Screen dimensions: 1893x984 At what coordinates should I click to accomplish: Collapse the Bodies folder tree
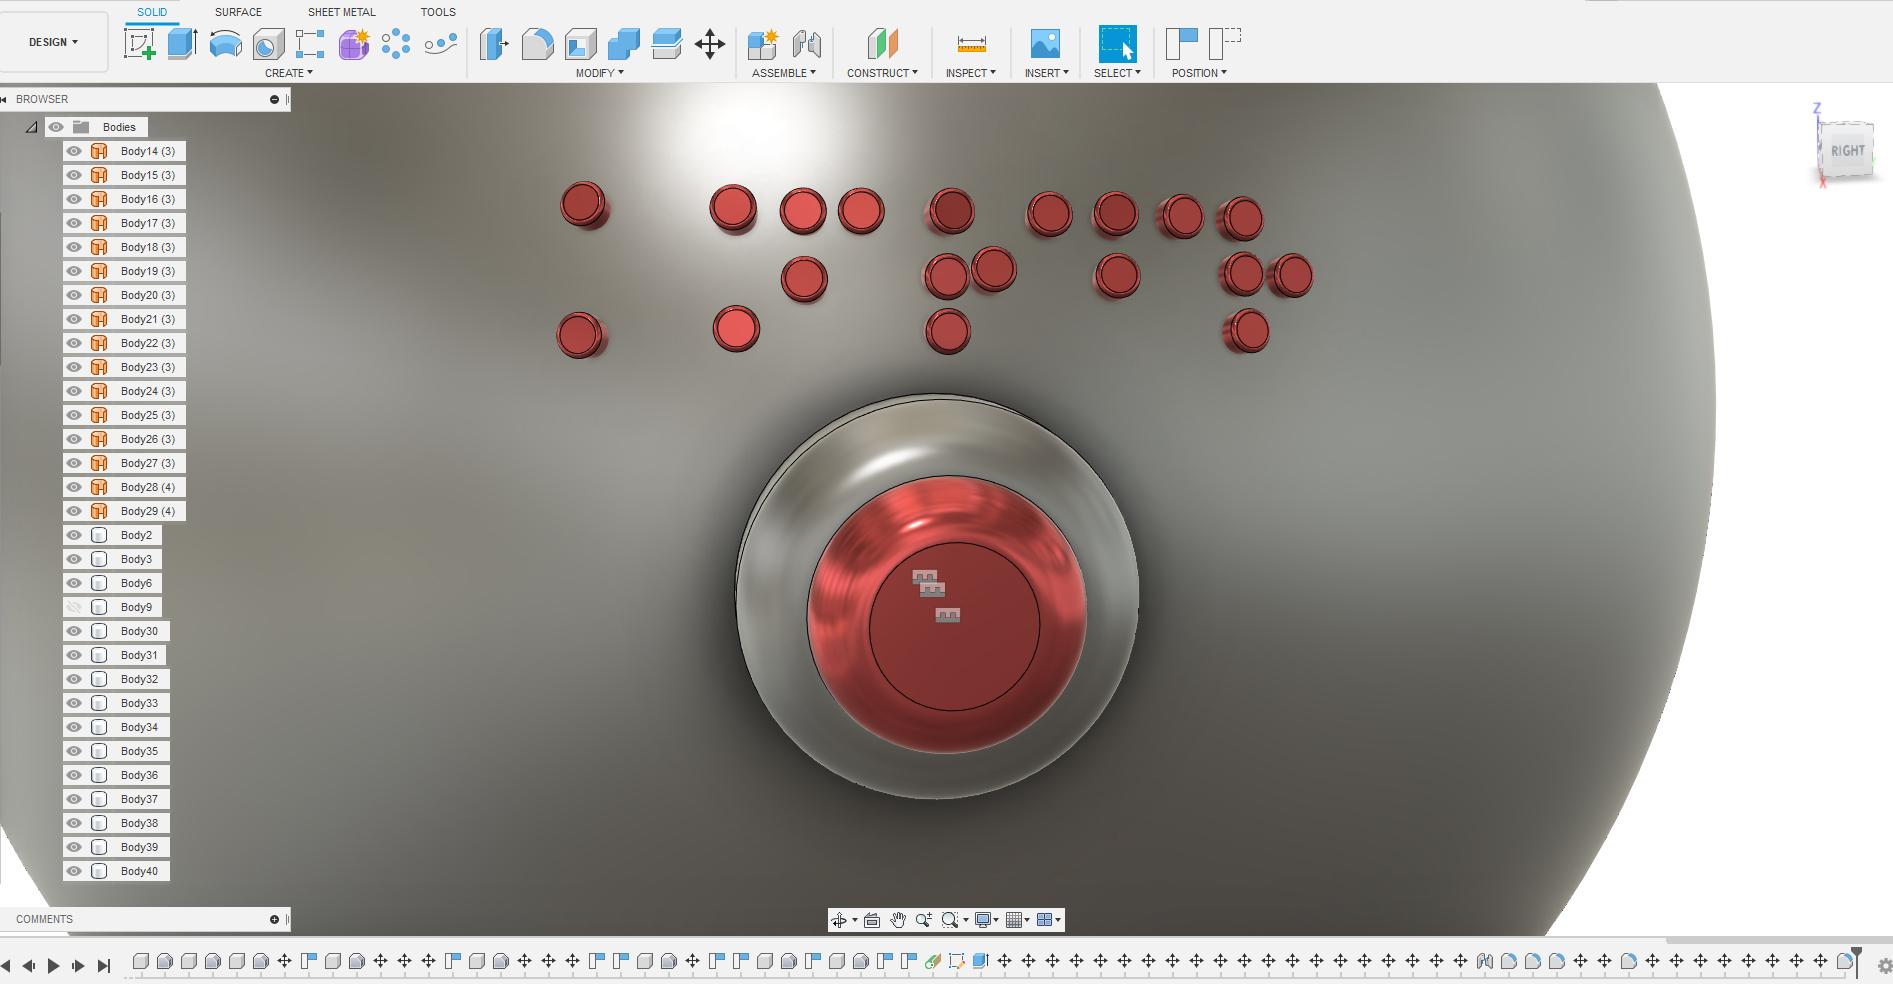click(x=32, y=127)
